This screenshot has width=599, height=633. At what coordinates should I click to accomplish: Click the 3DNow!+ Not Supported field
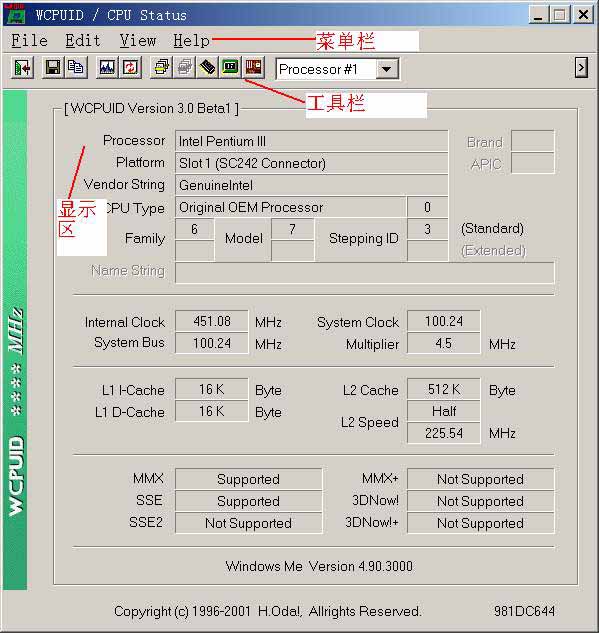tap(481, 523)
